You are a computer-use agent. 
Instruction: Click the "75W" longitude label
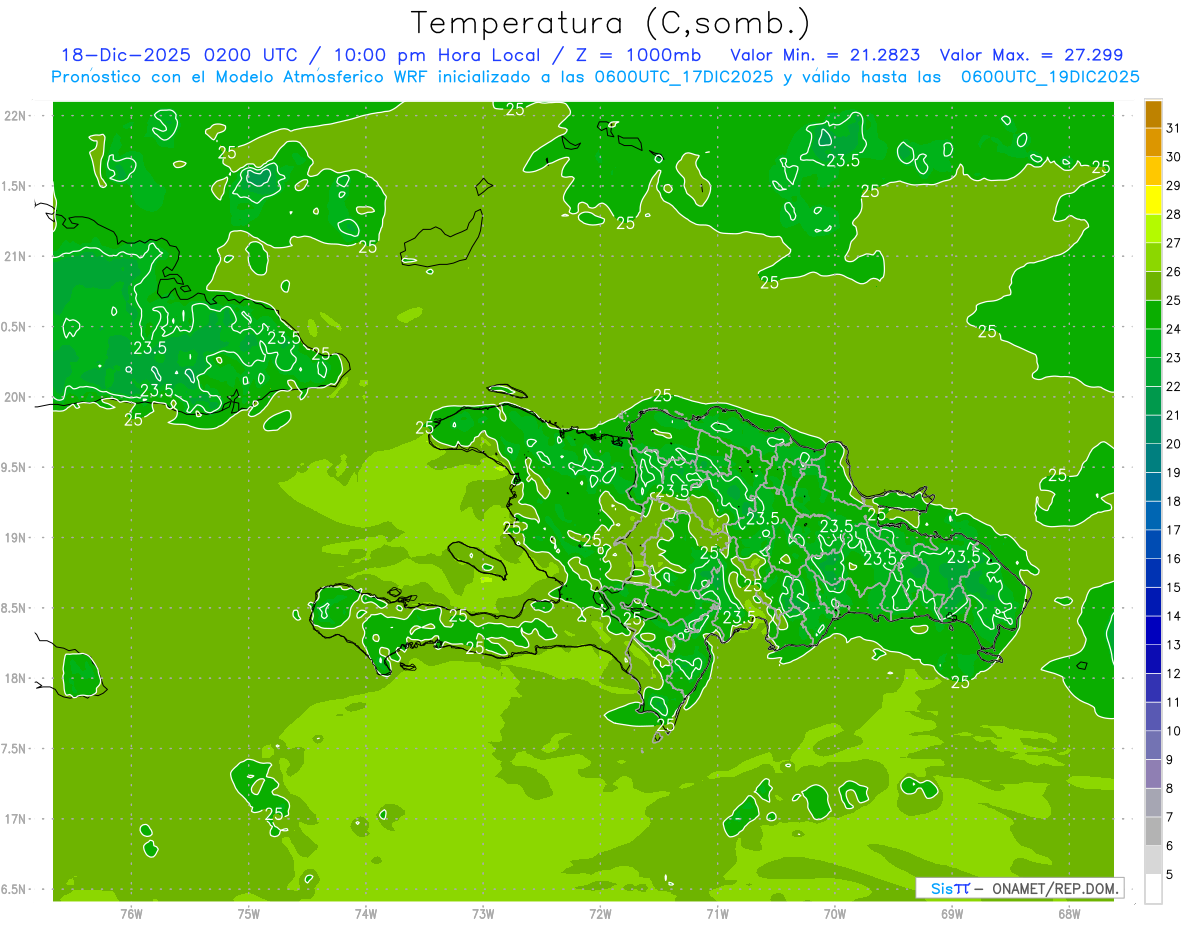click(x=248, y=913)
